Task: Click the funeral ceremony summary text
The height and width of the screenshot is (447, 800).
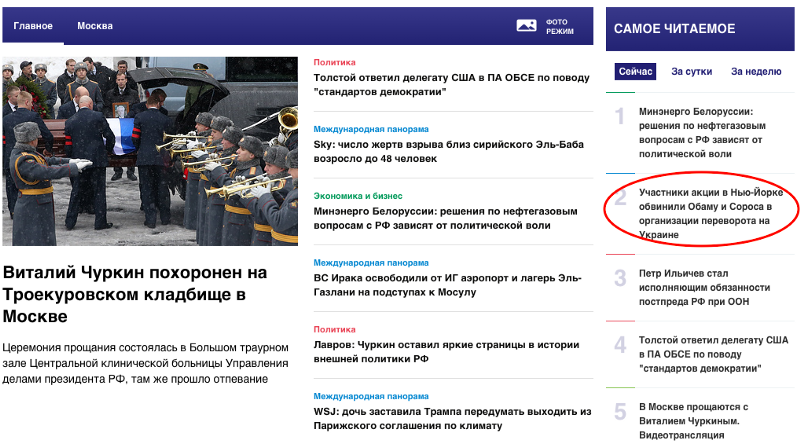Action: 145,363
